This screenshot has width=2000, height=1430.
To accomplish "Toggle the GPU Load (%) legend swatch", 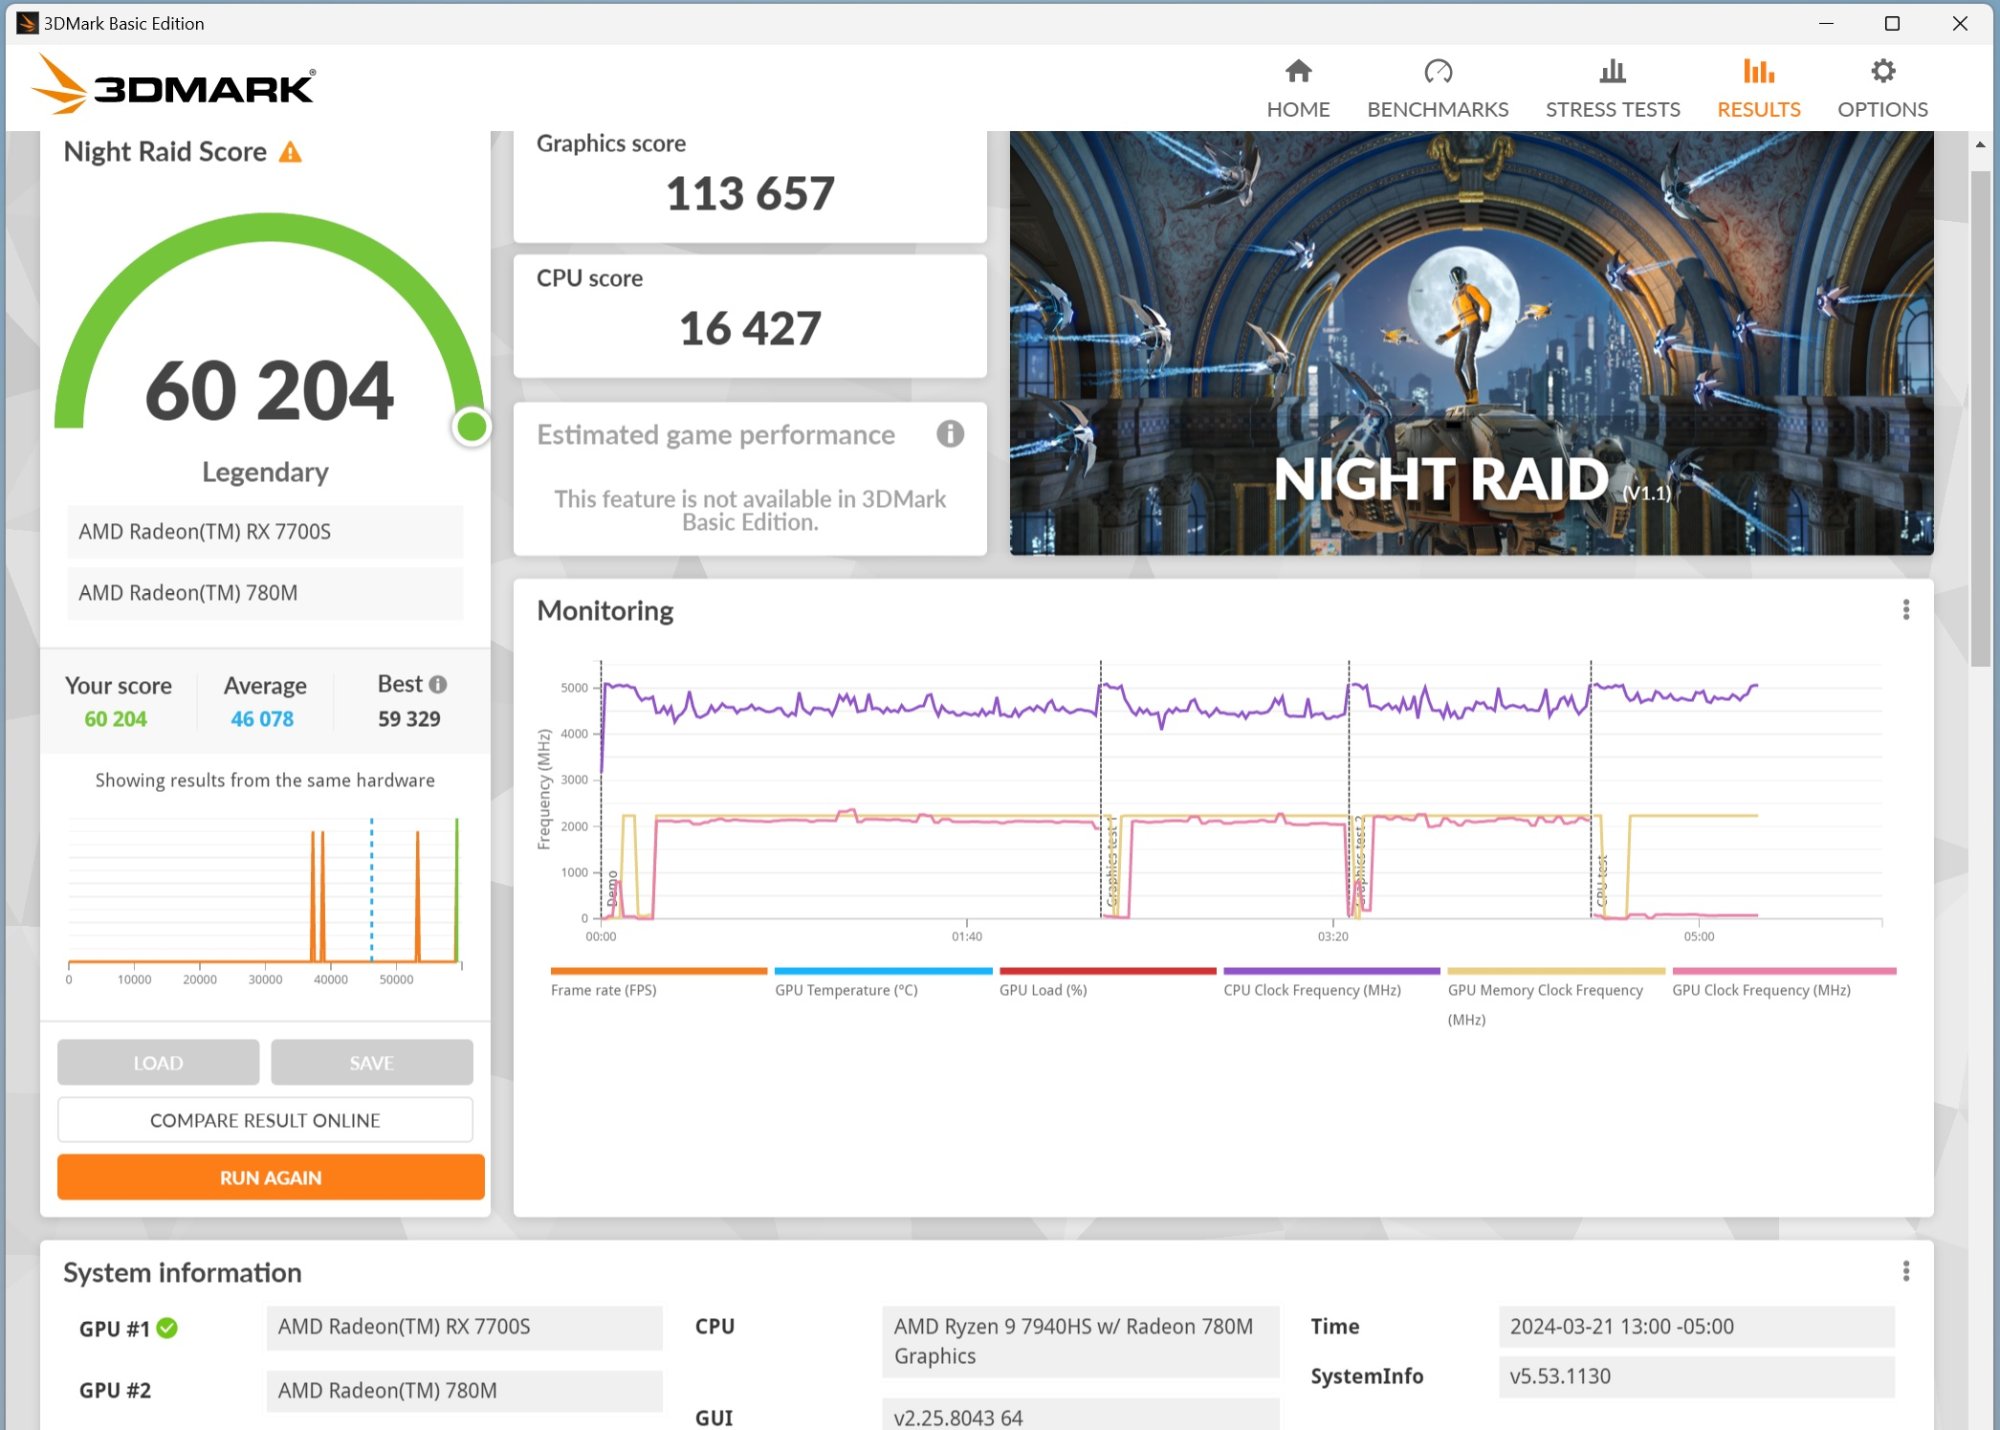I will [x=1108, y=971].
